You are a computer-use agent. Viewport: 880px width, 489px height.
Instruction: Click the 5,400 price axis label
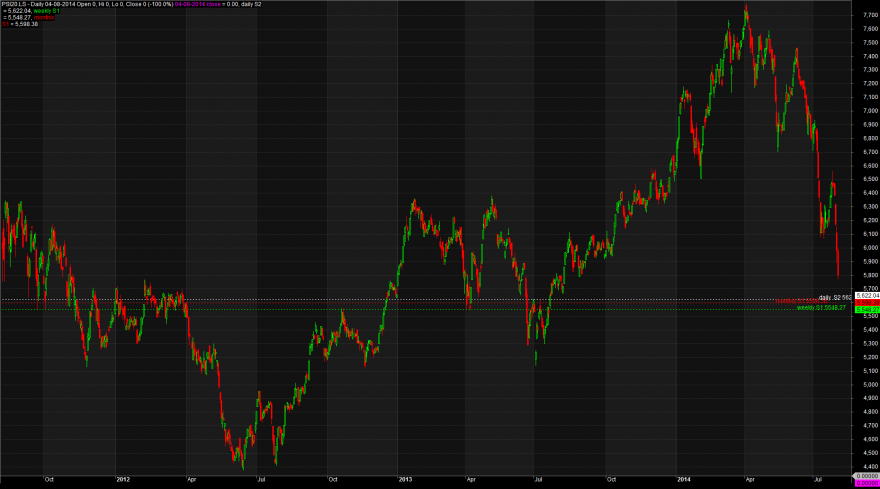point(870,330)
